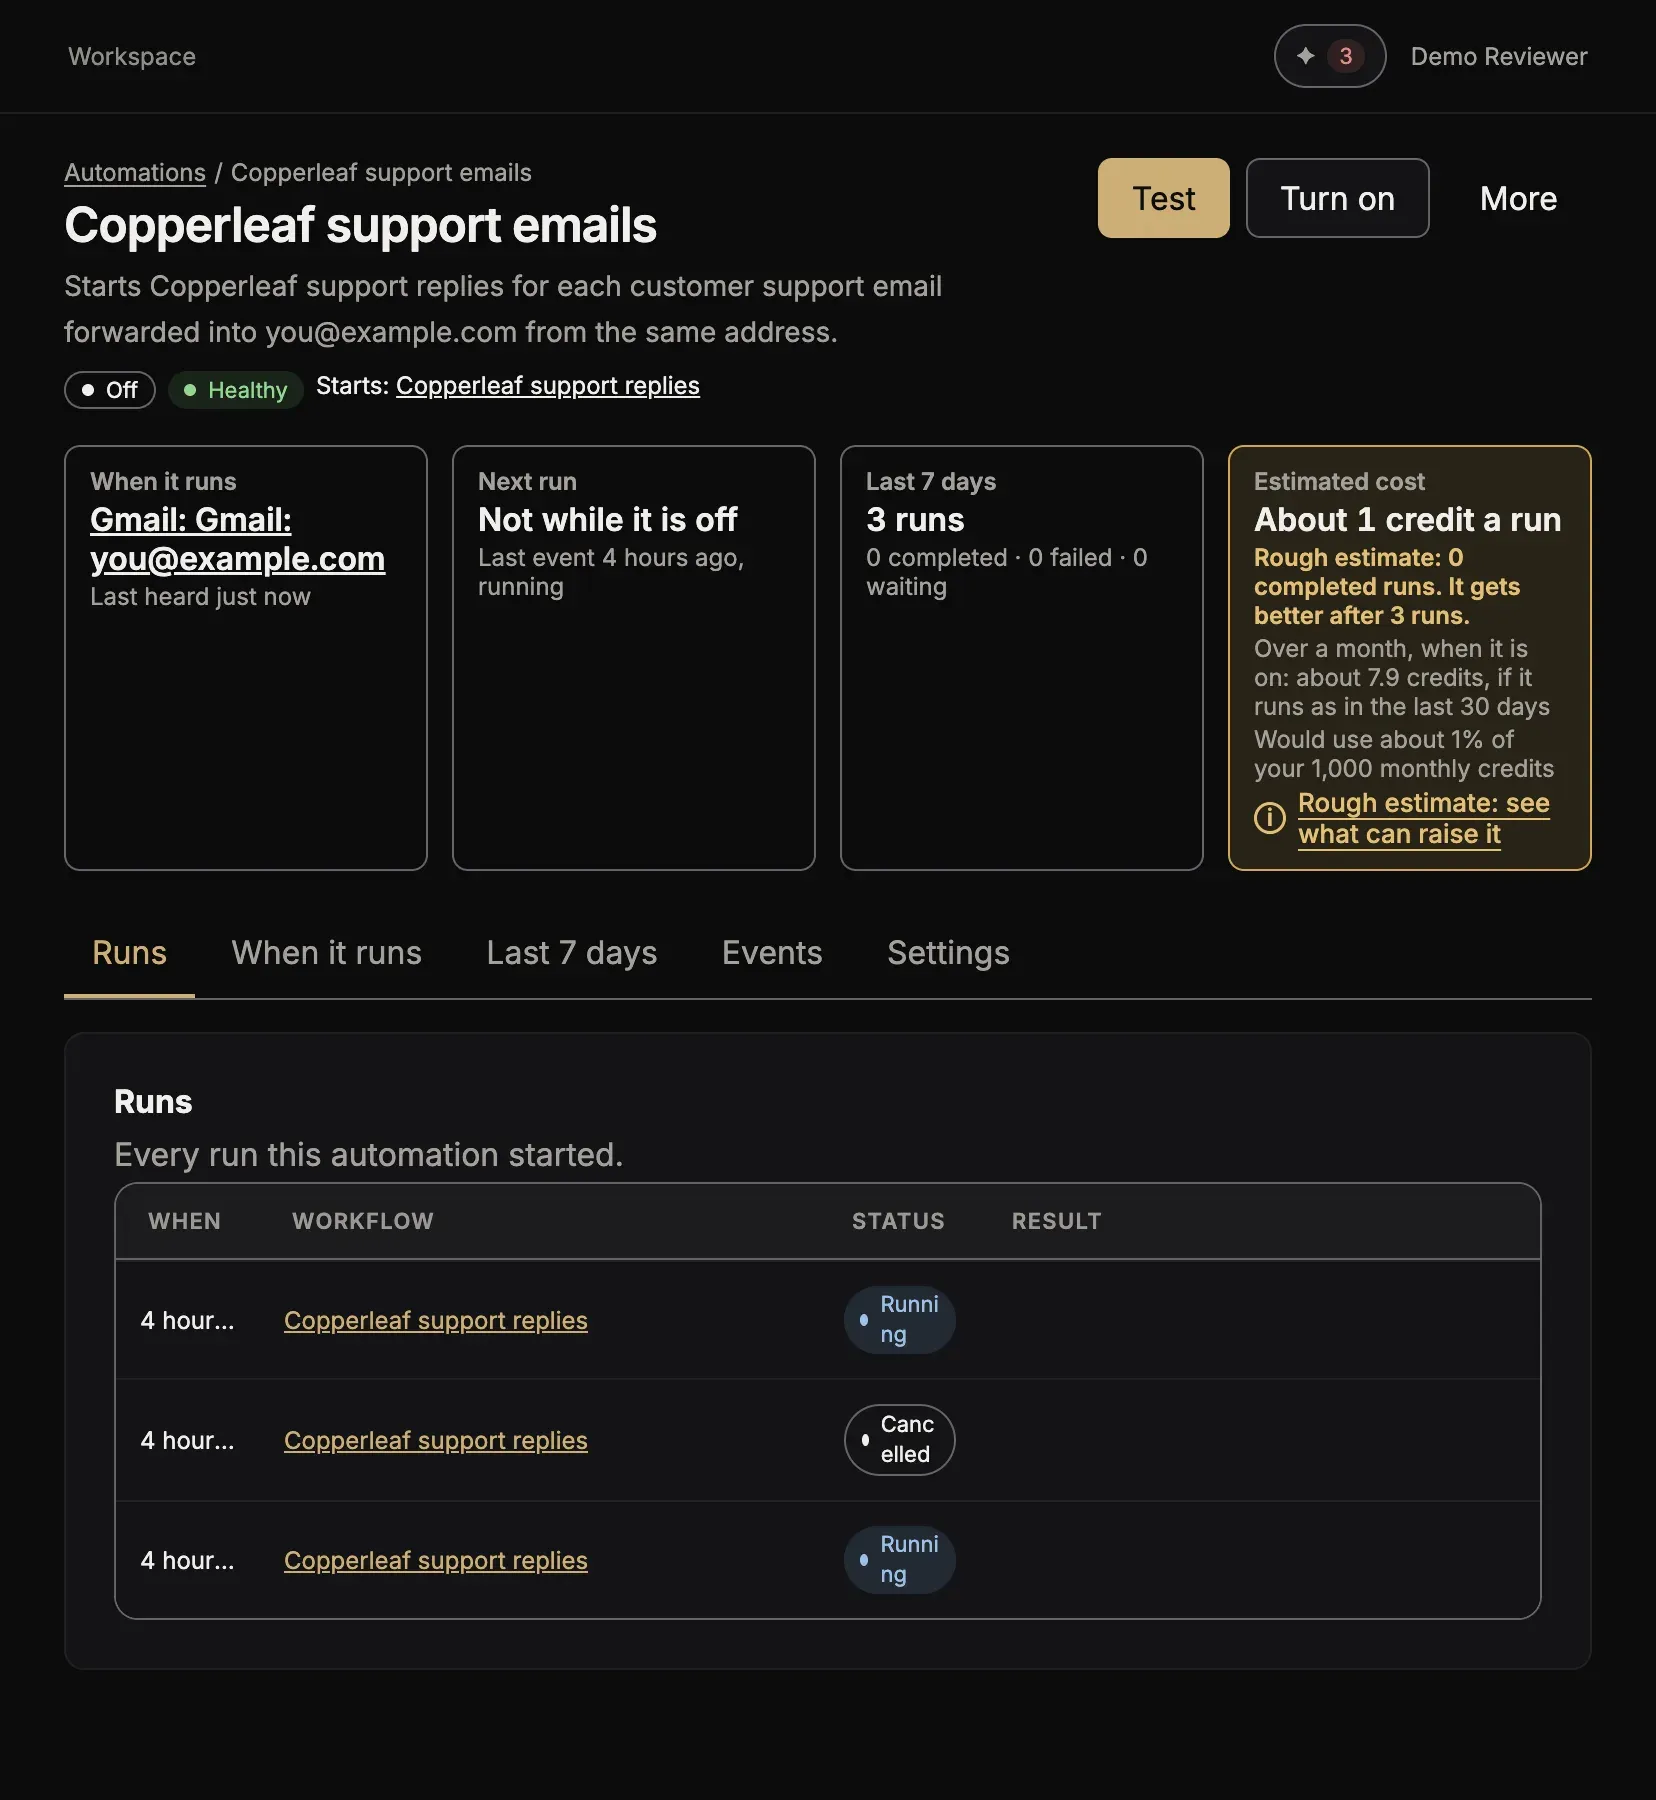The image size is (1656, 1800).
Task: Select the Last 7 days tab
Action: [x=572, y=952]
